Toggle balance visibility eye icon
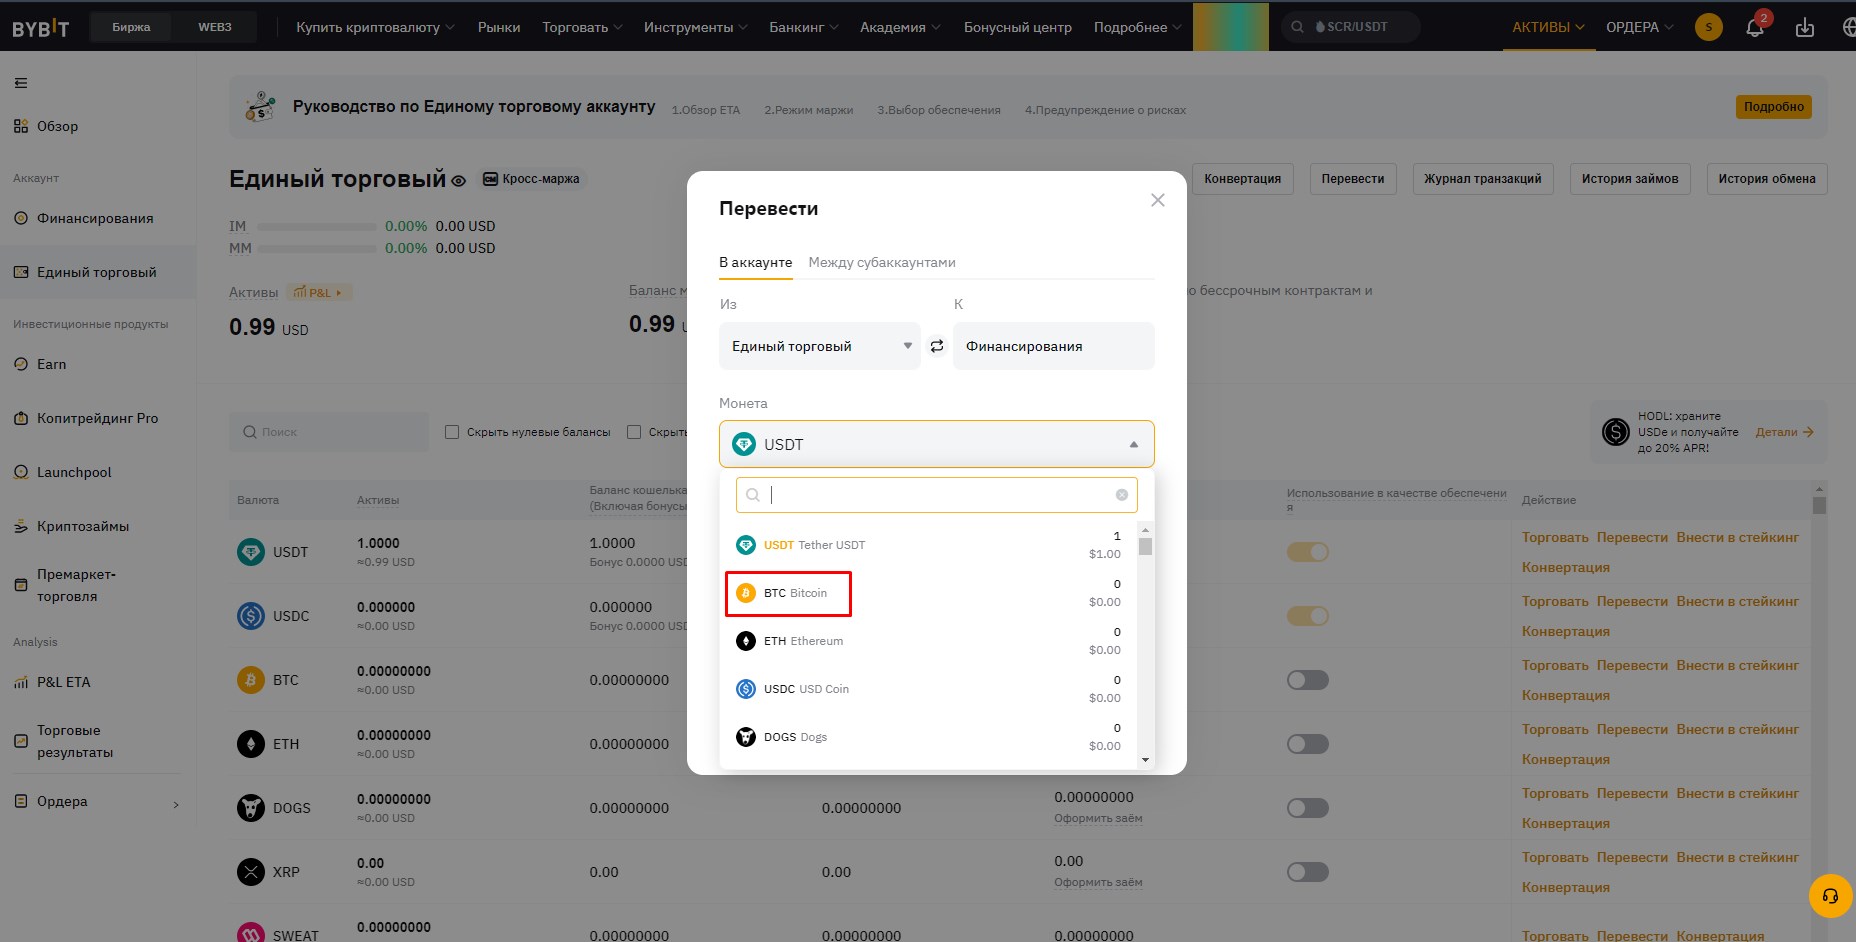1856x942 pixels. 458,181
